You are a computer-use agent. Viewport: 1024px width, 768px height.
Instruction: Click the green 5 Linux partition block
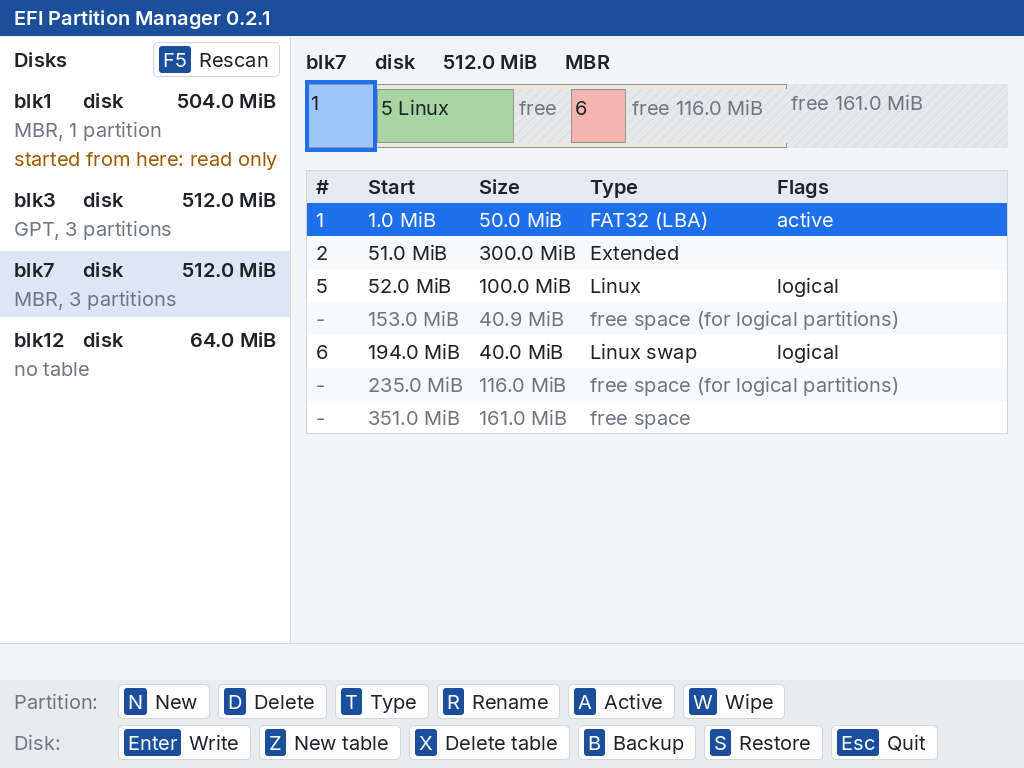click(x=445, y=116)
